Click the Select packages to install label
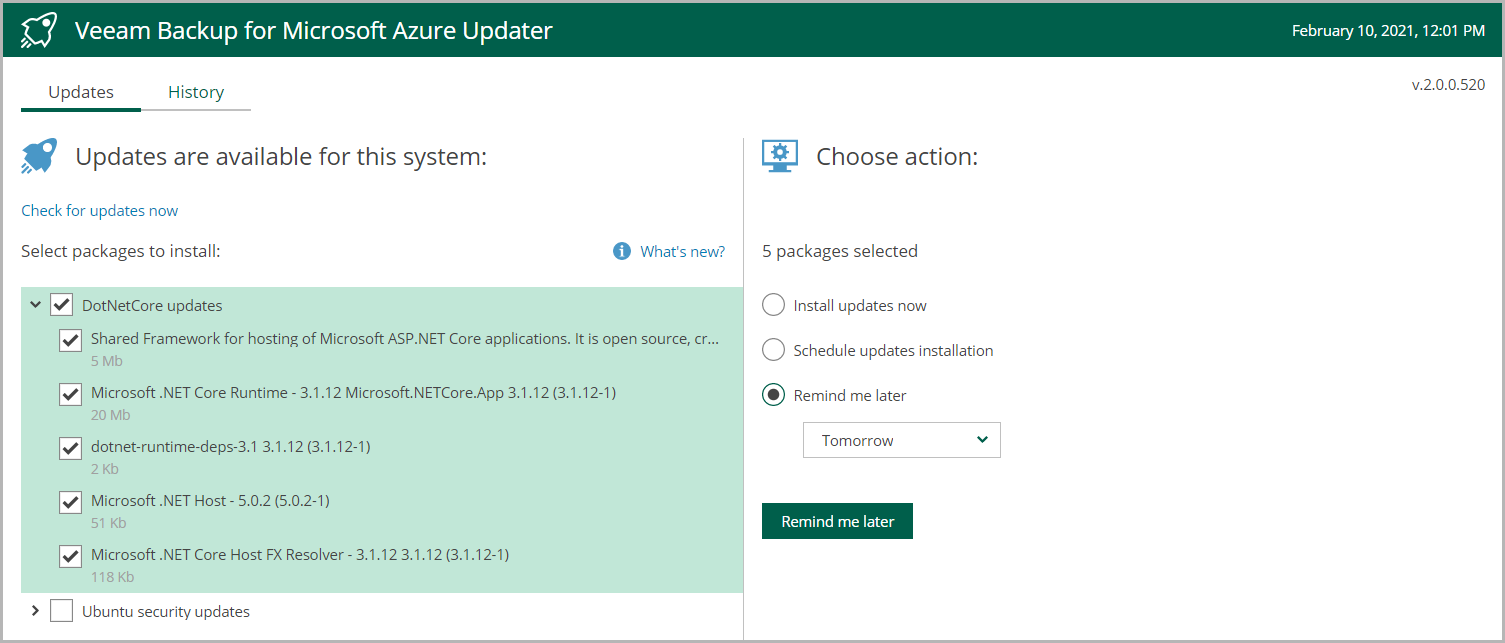Viewport: 1505px width, 643px height. point(121,251)
